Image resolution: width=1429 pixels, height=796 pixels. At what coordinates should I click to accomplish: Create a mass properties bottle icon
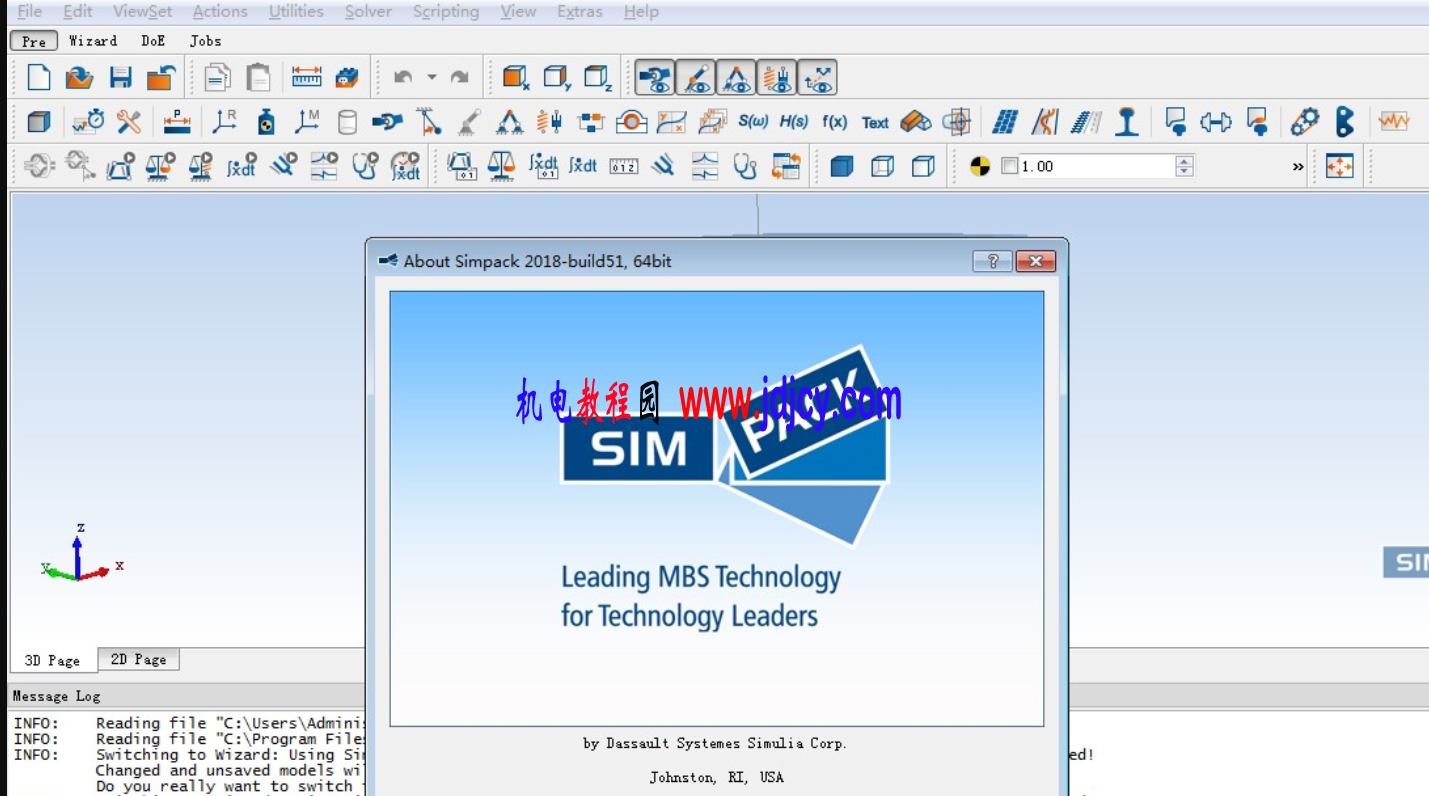(266, 122)
